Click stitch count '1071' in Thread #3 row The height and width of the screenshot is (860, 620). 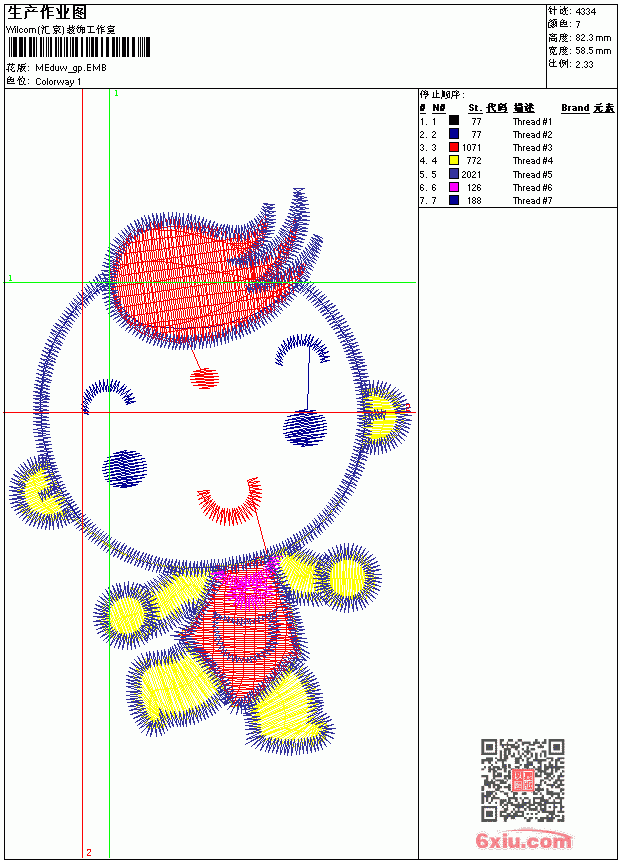471,148
